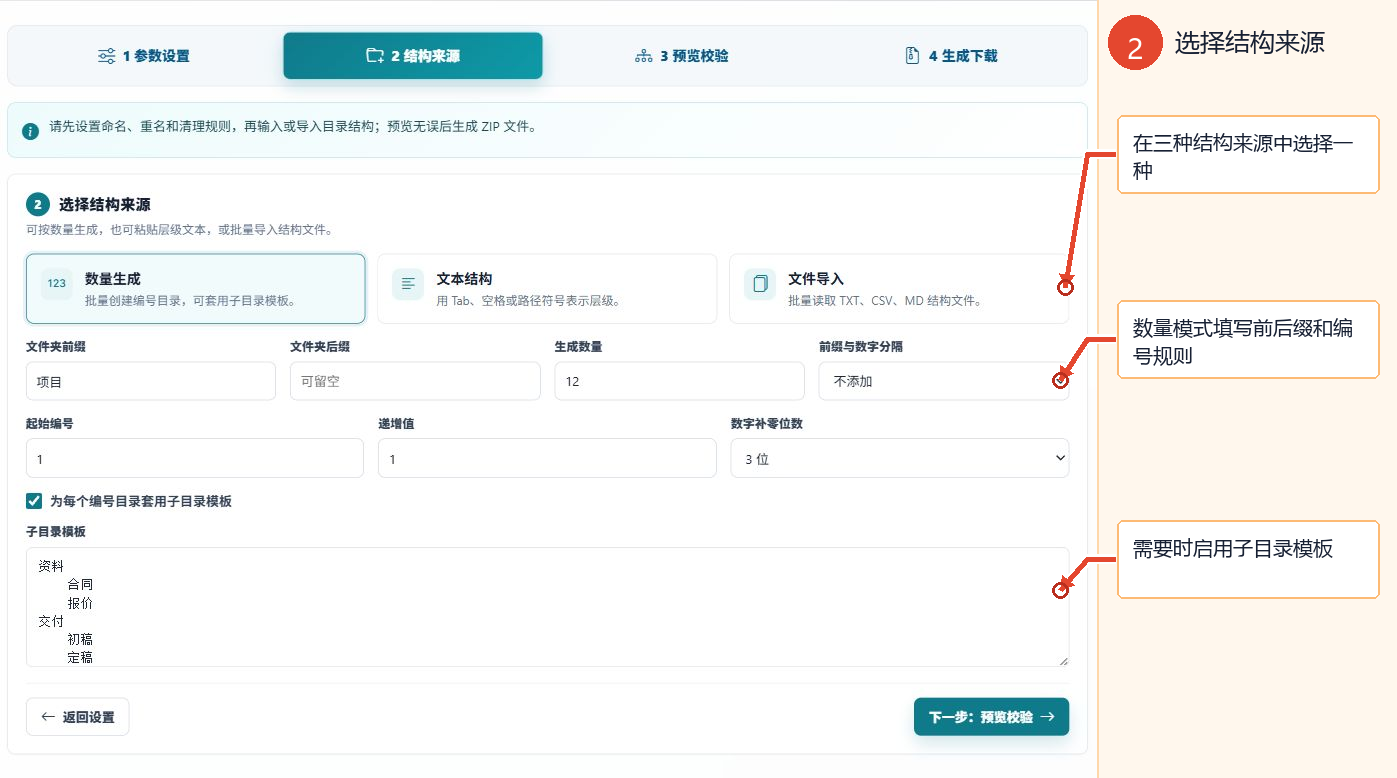The image size is (1397, 778).
Task: Click the 文件夹前缀 input containing 项目
Action: pyautogui.click(x=151, y=381)
